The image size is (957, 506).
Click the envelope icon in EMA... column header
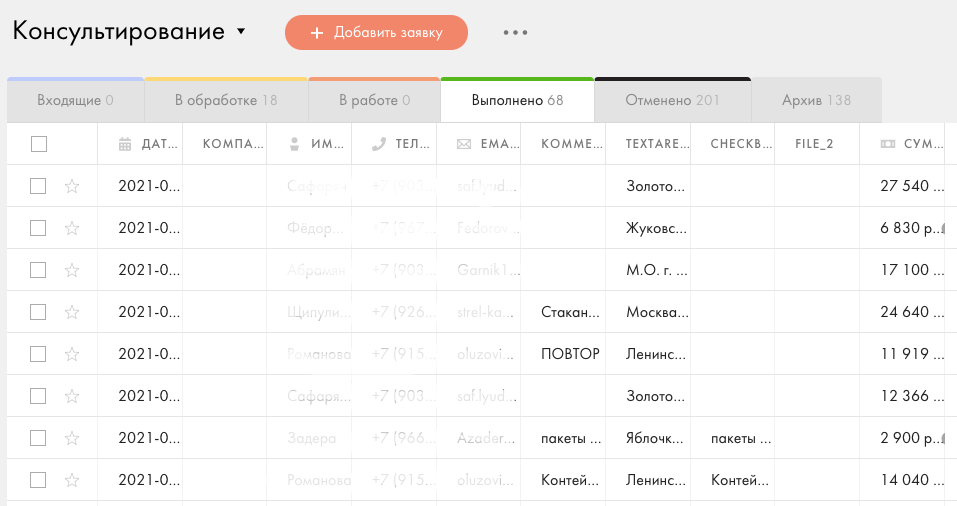pyautogui.click(x=464, y=144)
